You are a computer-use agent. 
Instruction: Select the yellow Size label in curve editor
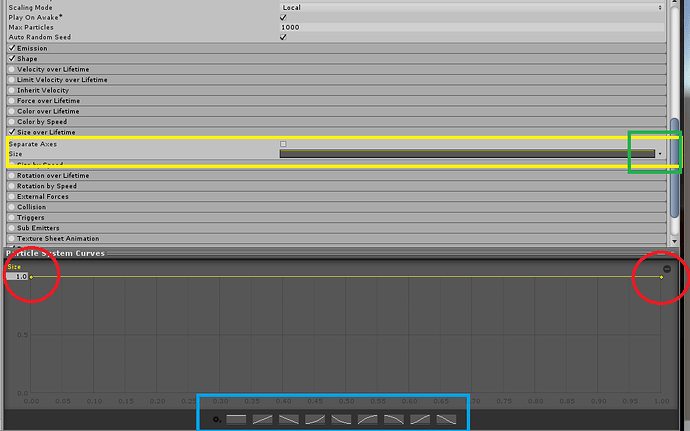click(14, 267)
